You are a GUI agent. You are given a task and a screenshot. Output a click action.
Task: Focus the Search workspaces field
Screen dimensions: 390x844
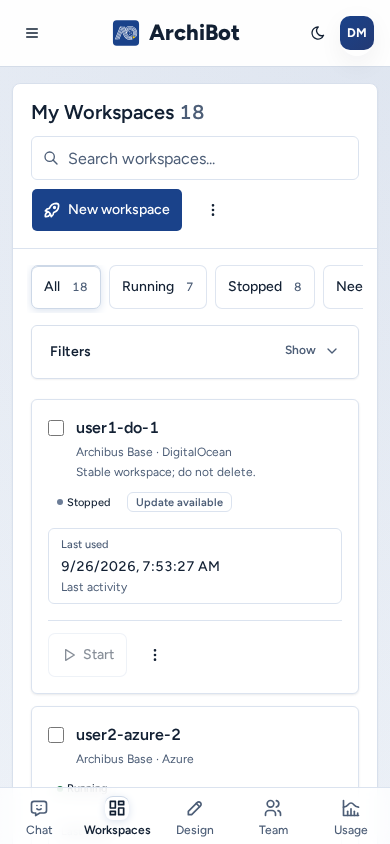pyautogui.click(x=195, y=158)
